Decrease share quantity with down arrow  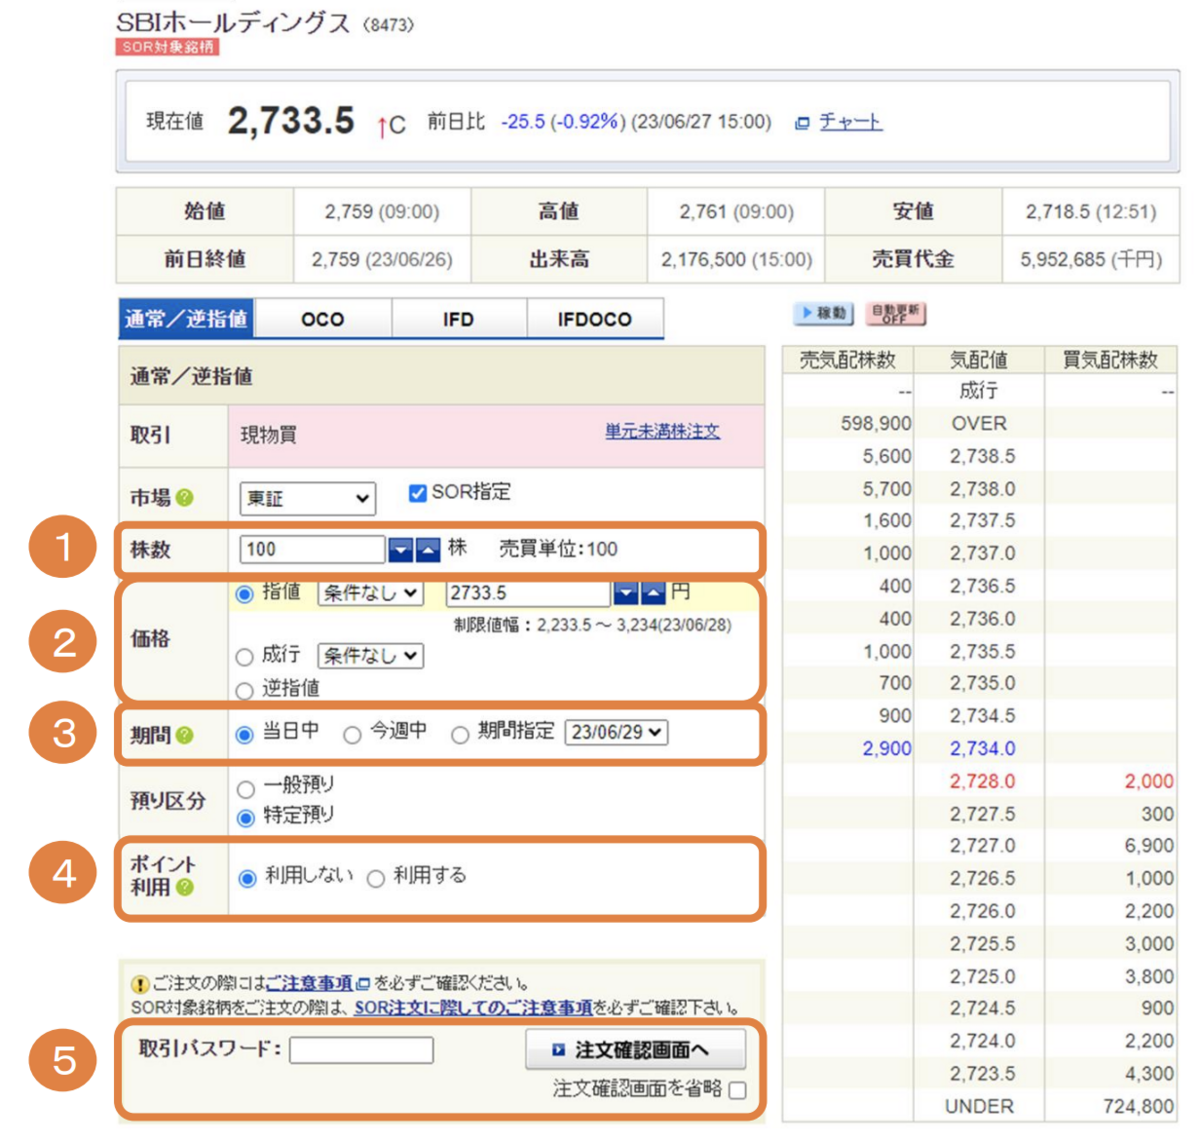(400, 550)
